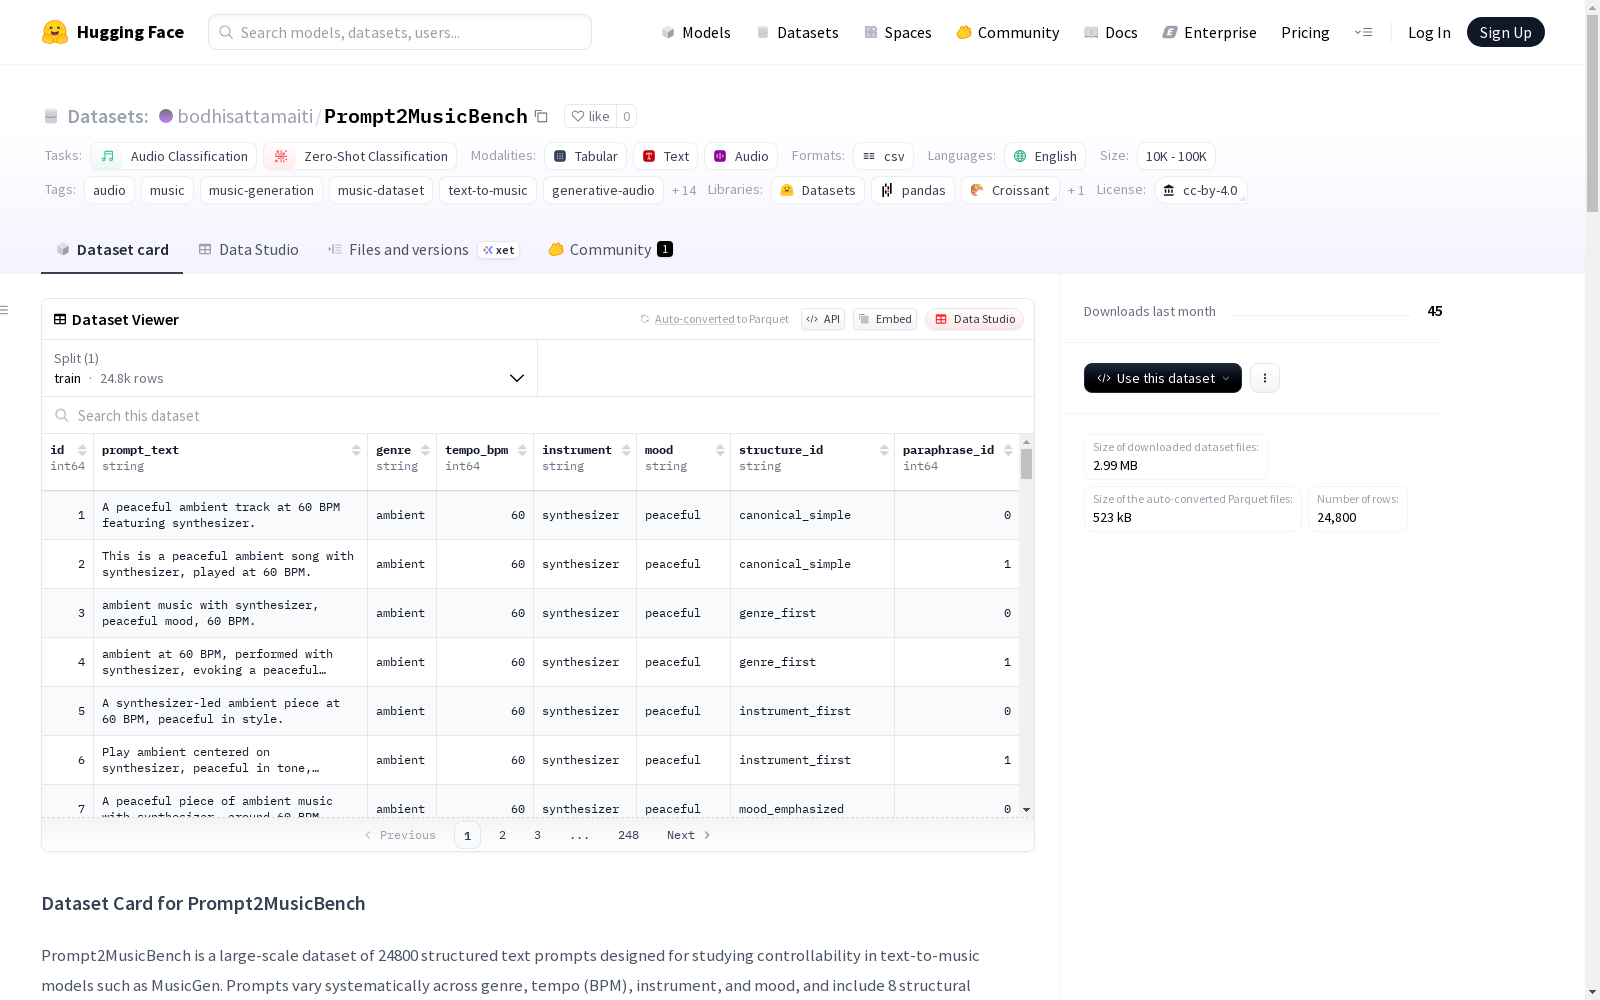Click the Datasets library tag
Viewport: 1600px width, 1000px height.
pyautogui.click(x=818, y=190)
